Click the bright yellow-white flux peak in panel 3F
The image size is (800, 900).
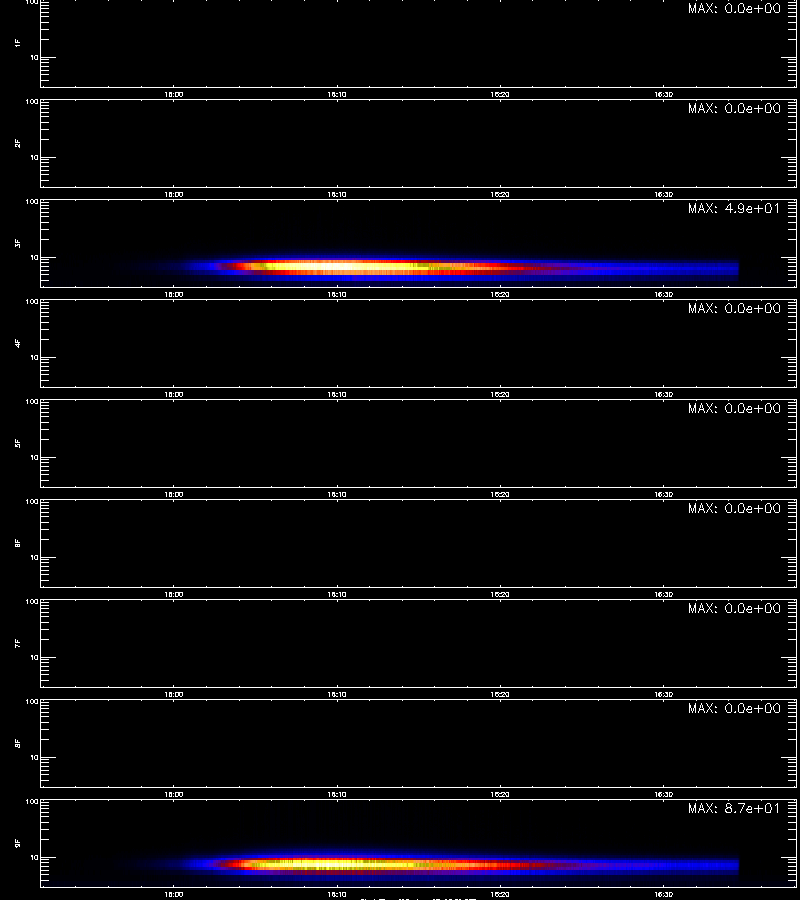339,266
